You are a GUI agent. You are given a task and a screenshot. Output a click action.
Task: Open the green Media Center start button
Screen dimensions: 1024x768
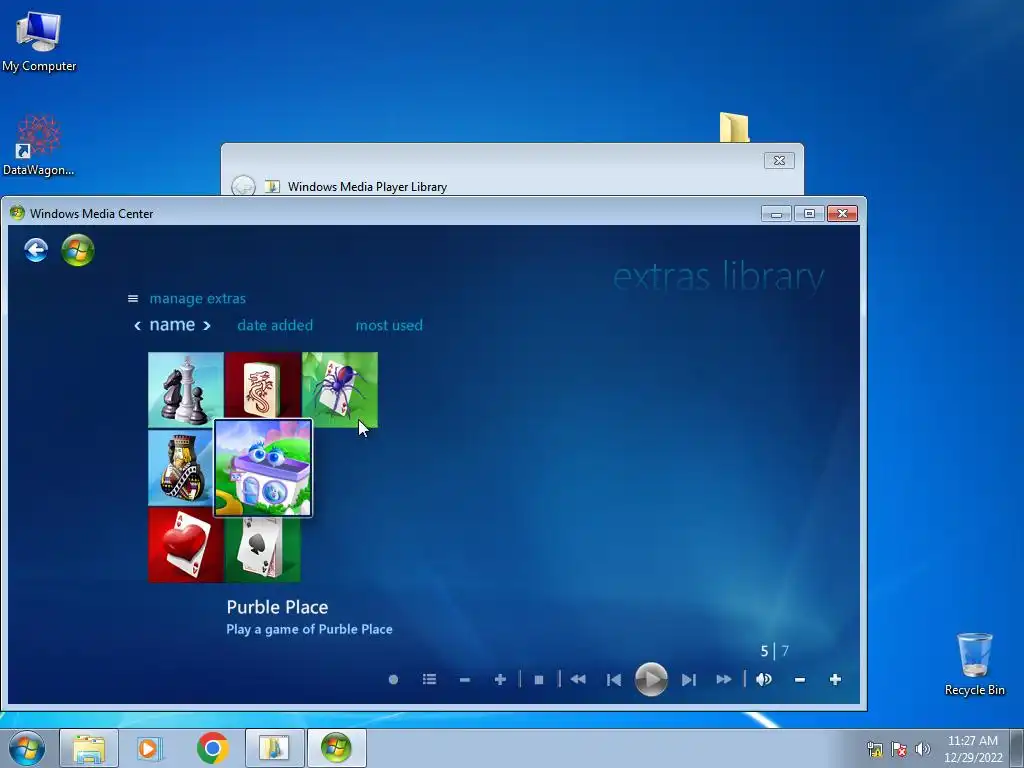[78, 250]
